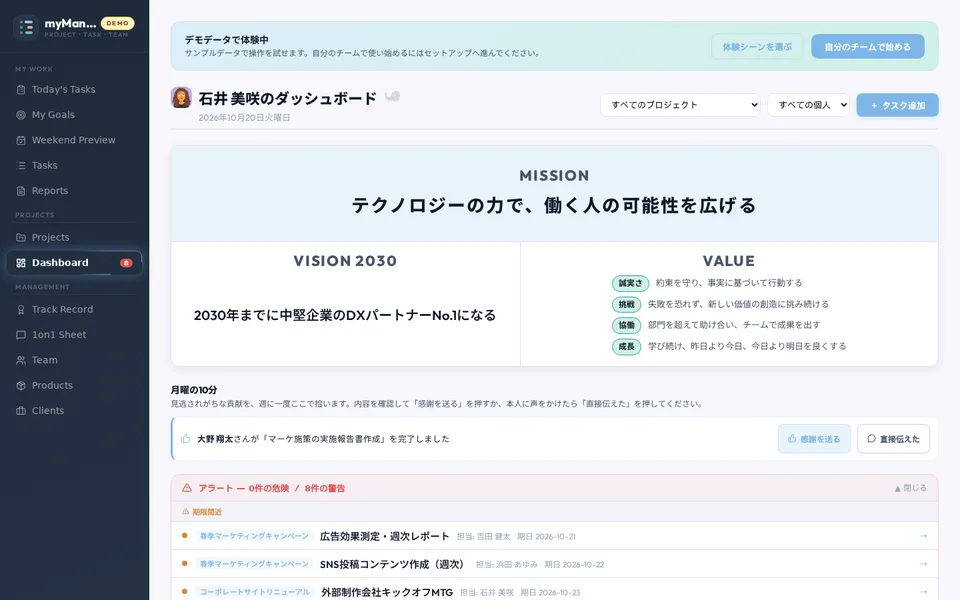960x600 pixels.
Task: Click the Products box icon
Action: (21, 386)
